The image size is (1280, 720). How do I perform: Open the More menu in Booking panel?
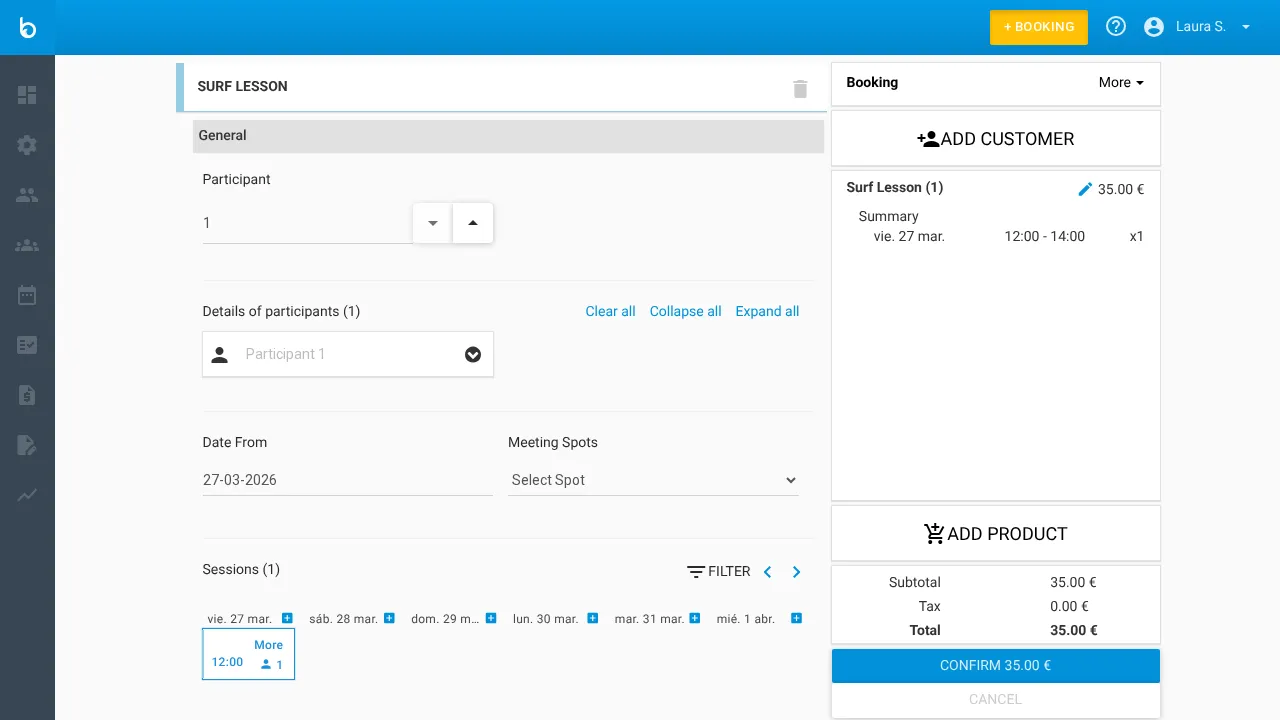tap(1120, 83)
